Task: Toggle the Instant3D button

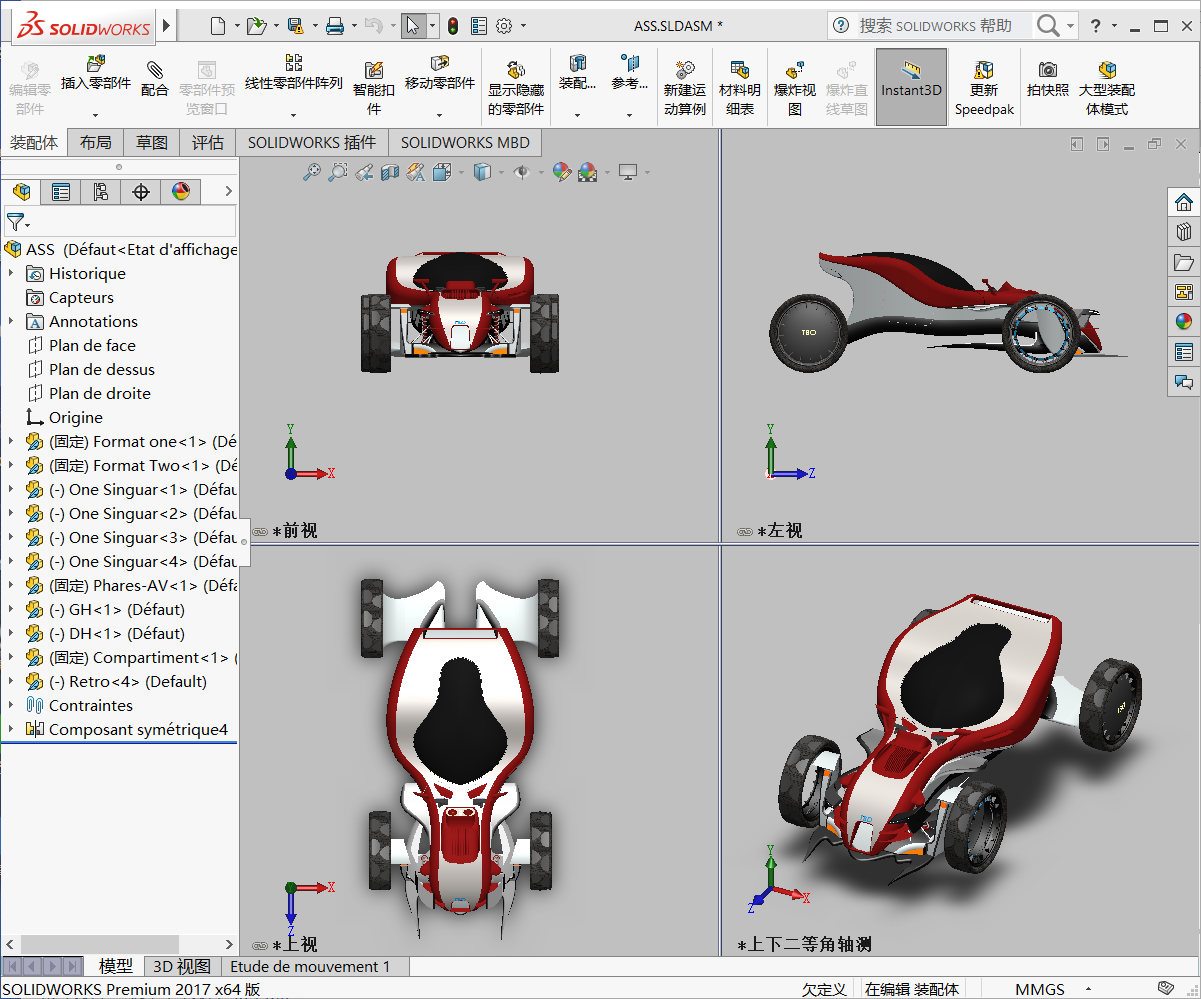Action: tap(911, 87)
